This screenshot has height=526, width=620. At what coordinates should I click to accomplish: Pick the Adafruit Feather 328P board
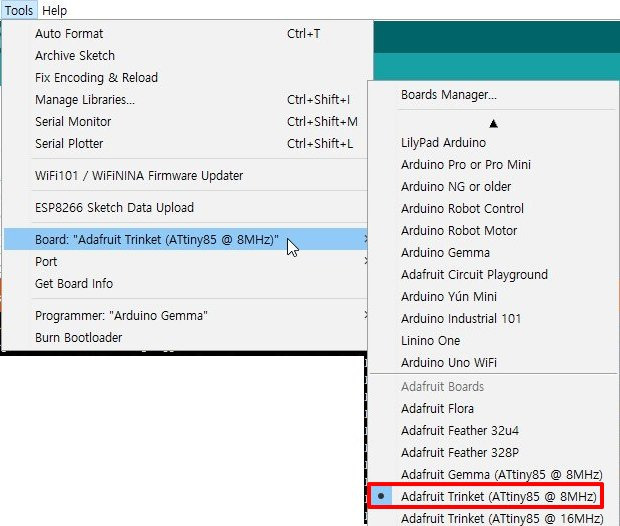click(493, 452)
